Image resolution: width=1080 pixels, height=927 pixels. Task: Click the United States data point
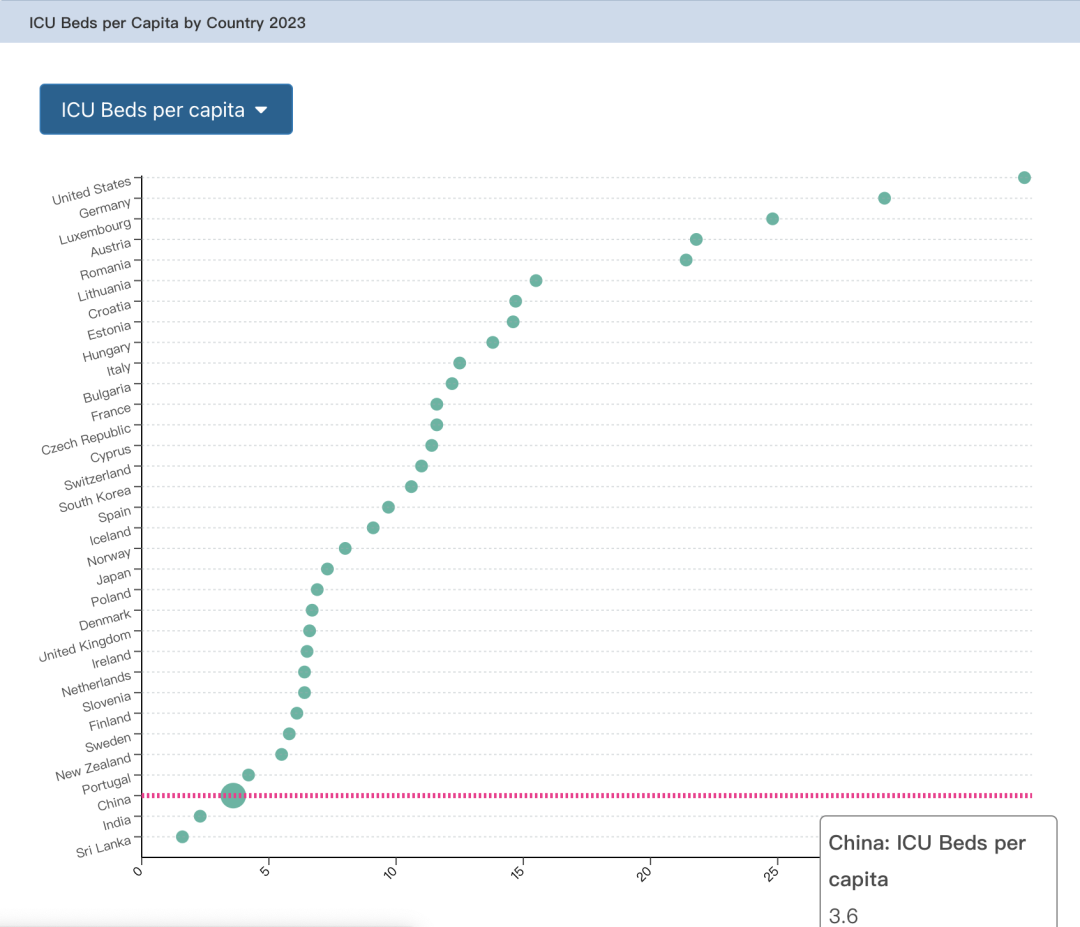coord(1024,178)
